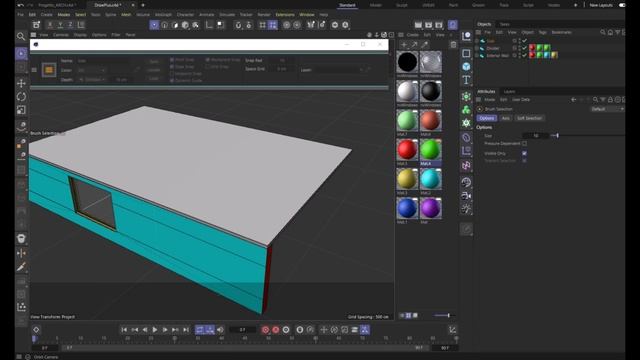Open the viewport Camera menu
The height and width of the screenshot is (360, 640).
(x=60, y=35)
